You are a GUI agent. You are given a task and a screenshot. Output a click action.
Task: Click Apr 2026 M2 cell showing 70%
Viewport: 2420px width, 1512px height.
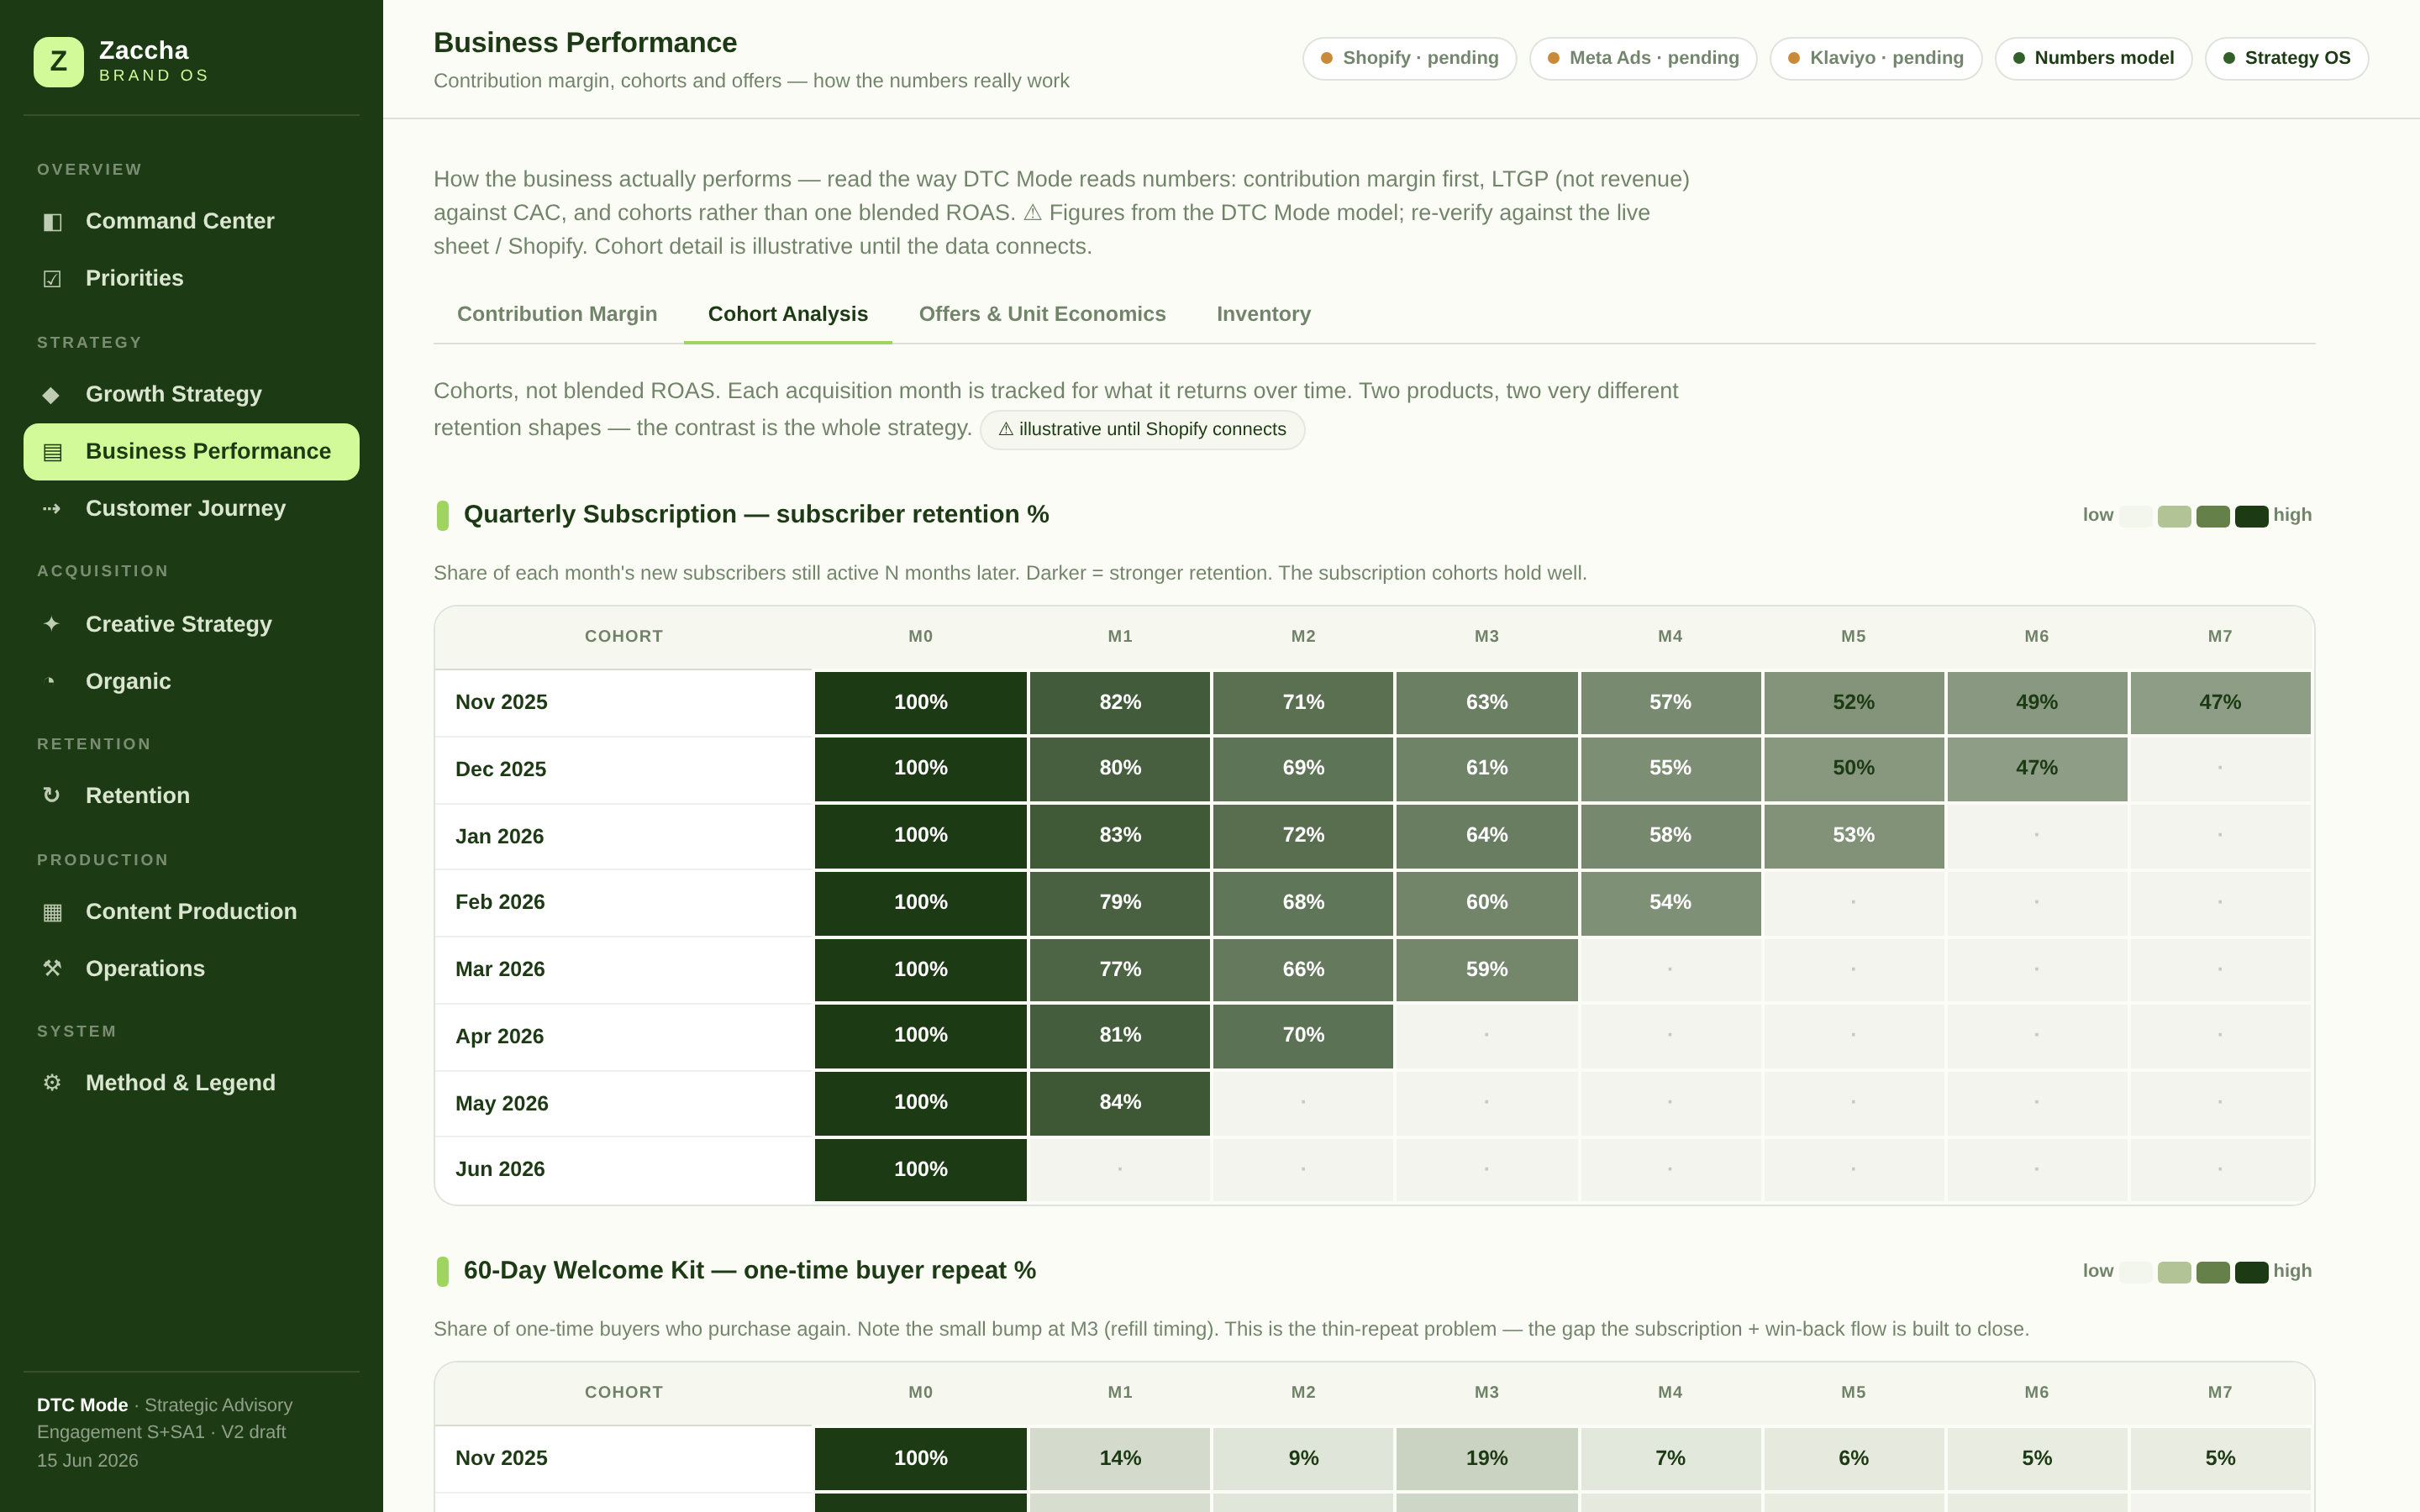point(1303,1035)
